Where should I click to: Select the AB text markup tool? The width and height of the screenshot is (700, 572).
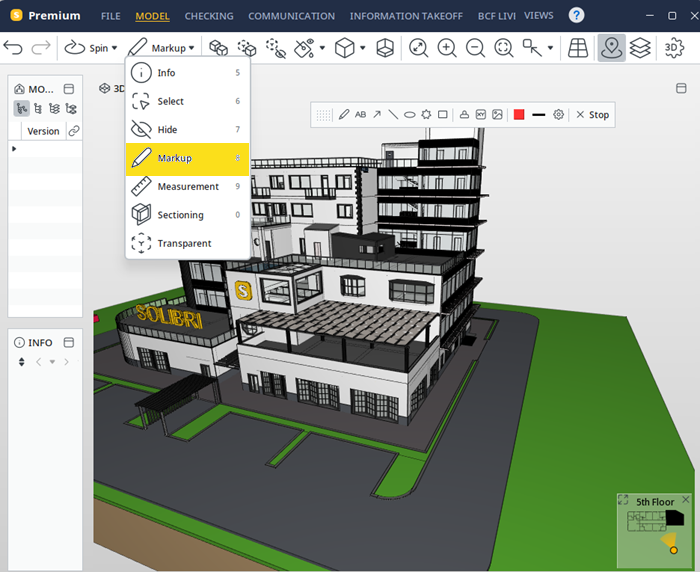(x=360, y=115)
